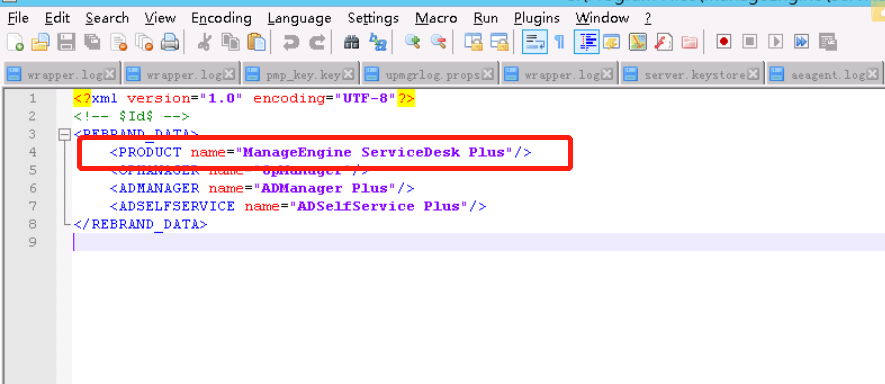Click the Zoom Out magnifier icon
Viewport: 885px width, 384px height.
439,42
